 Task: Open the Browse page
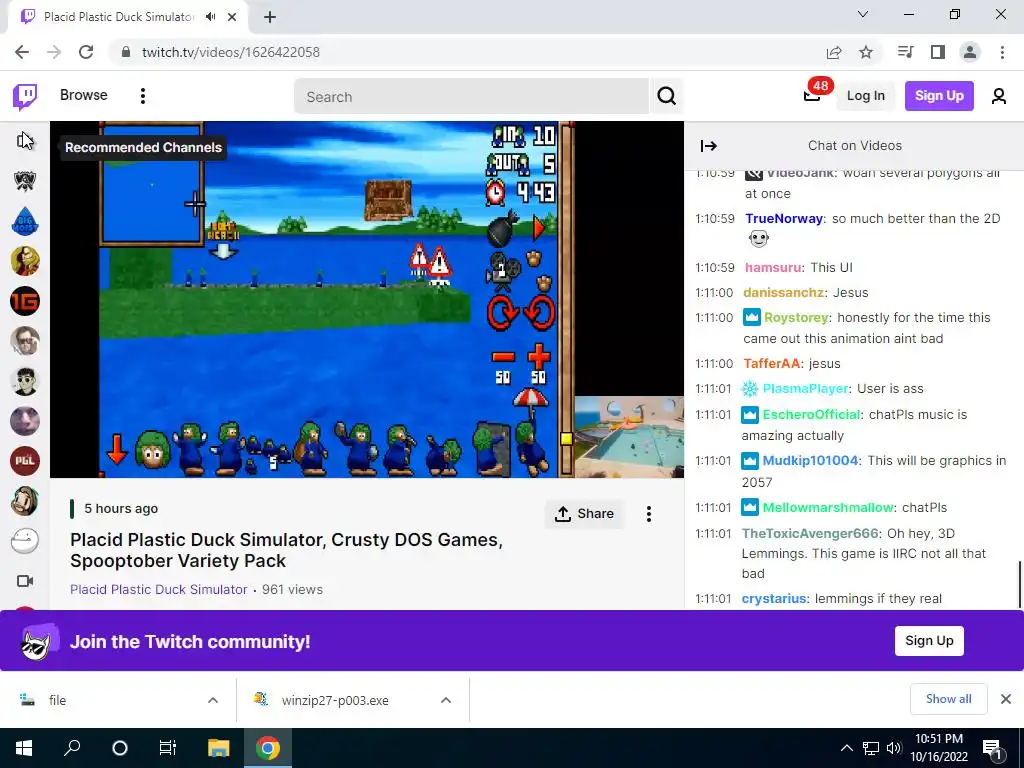84,95
